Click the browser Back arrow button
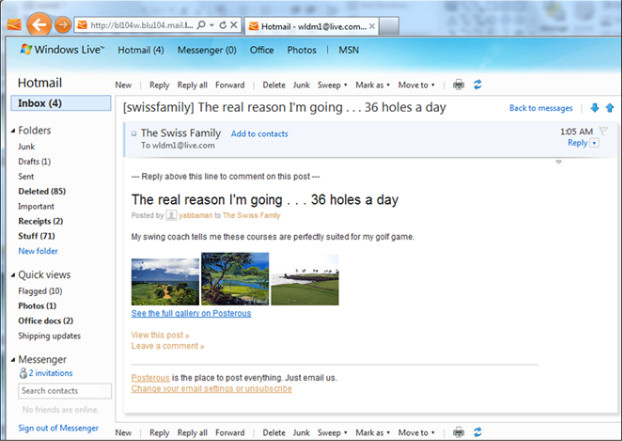Image resolution: width=622 pixels, height=441 pixels. pyautogui.click(x=39, y=25)
